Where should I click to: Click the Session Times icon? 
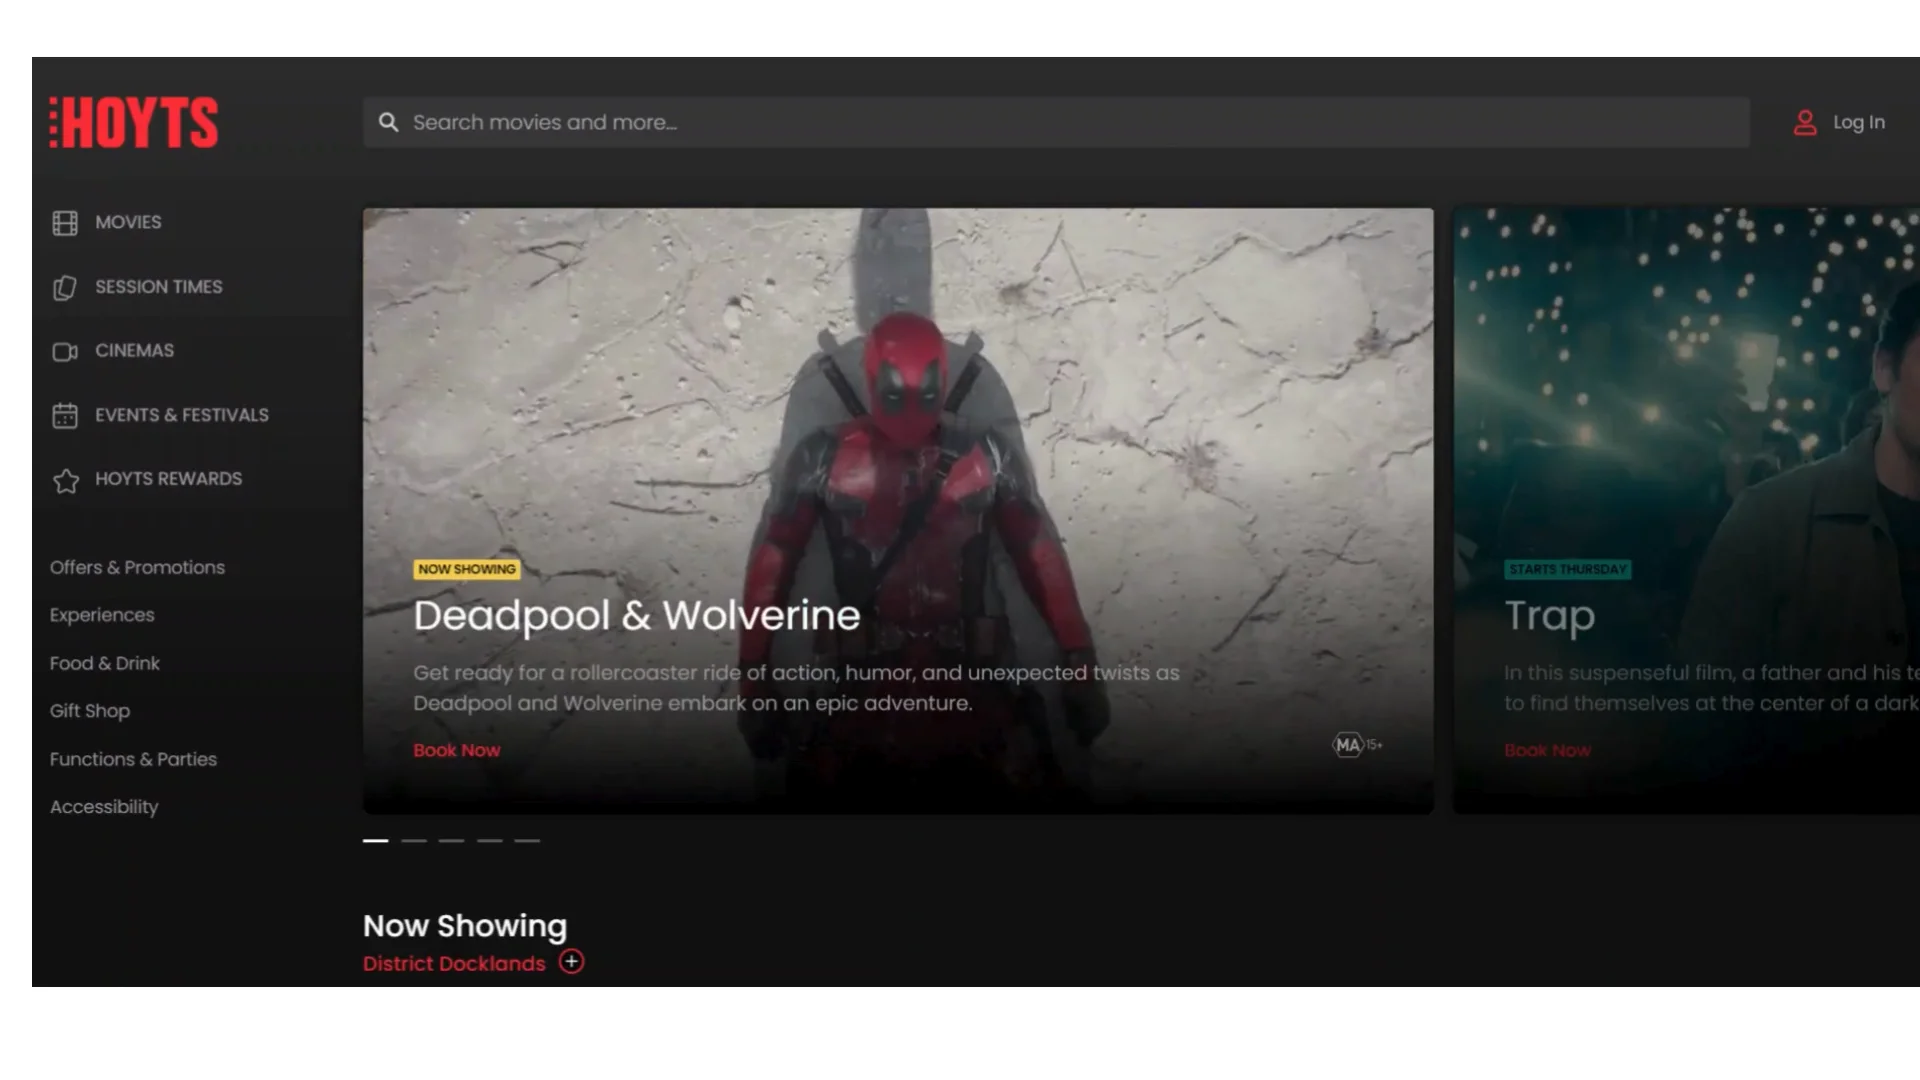(x=65, y=288)
